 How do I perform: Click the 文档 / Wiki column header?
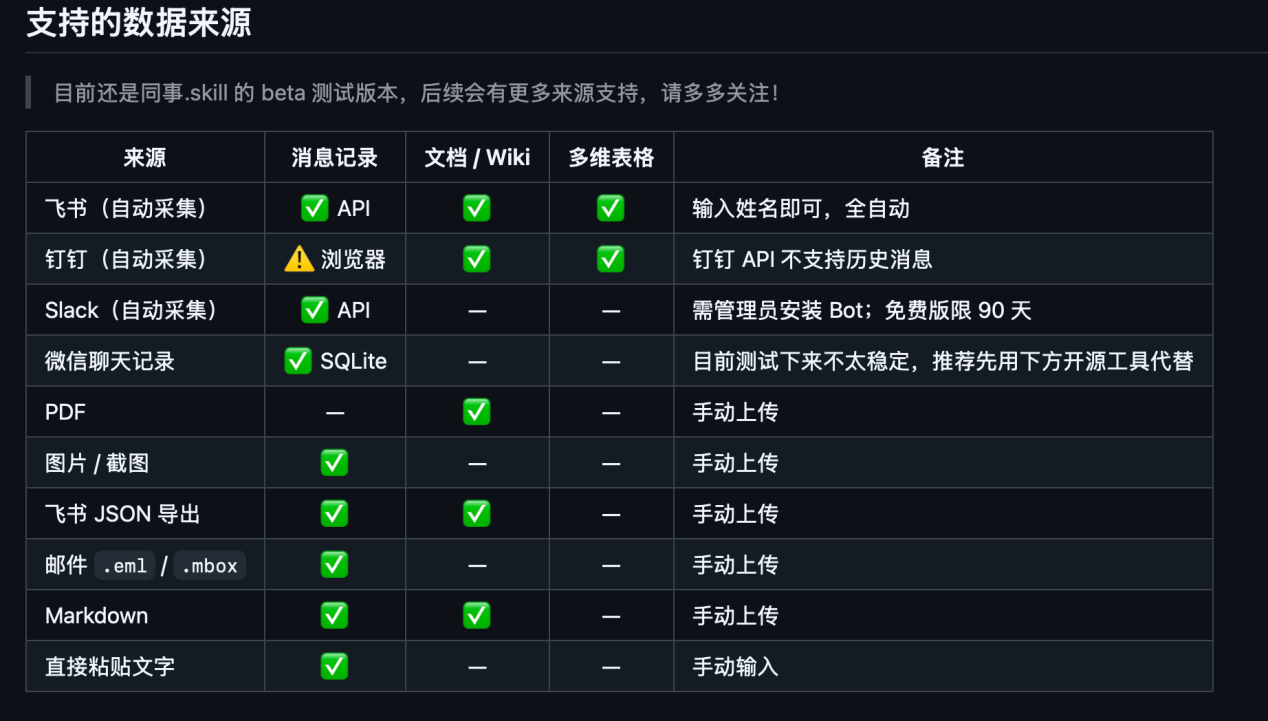(477, 158)
